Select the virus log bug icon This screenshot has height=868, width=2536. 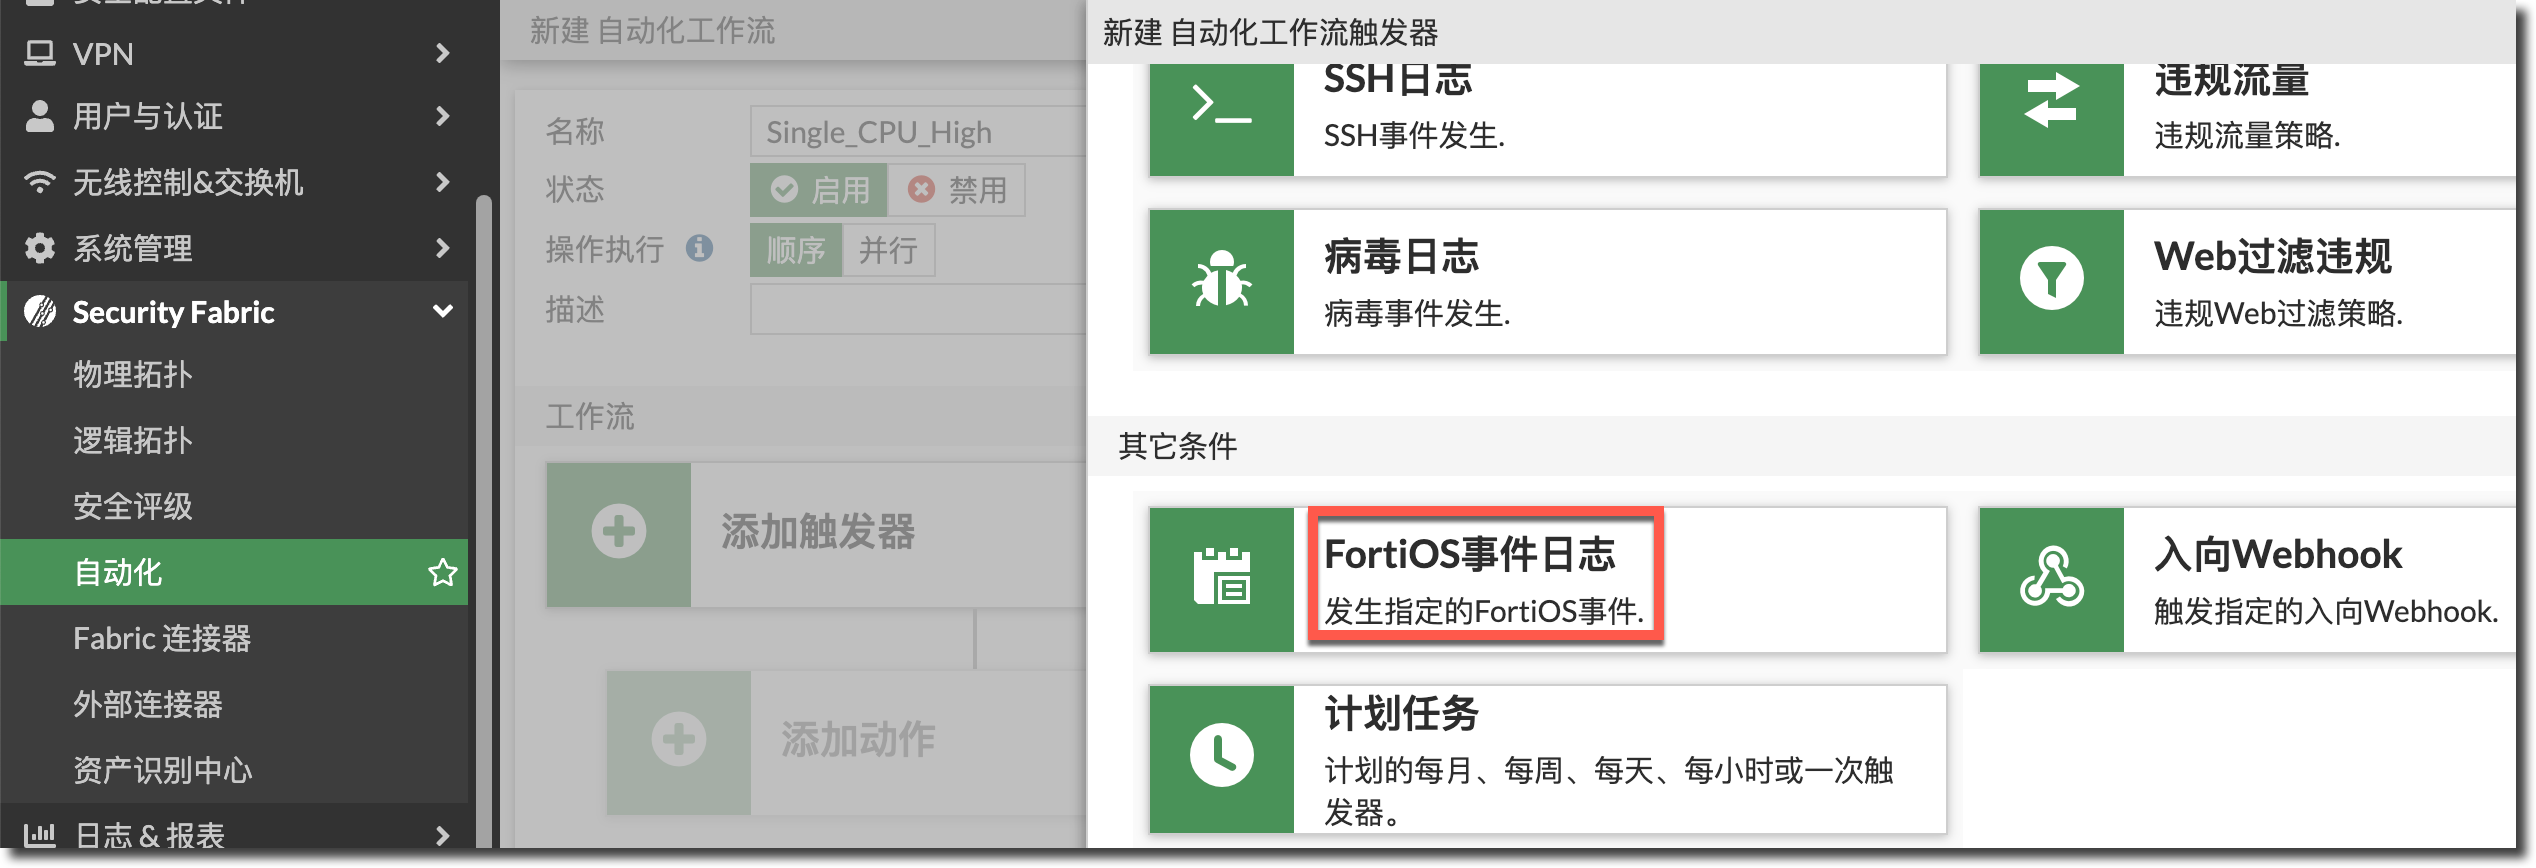(1221, 281)
